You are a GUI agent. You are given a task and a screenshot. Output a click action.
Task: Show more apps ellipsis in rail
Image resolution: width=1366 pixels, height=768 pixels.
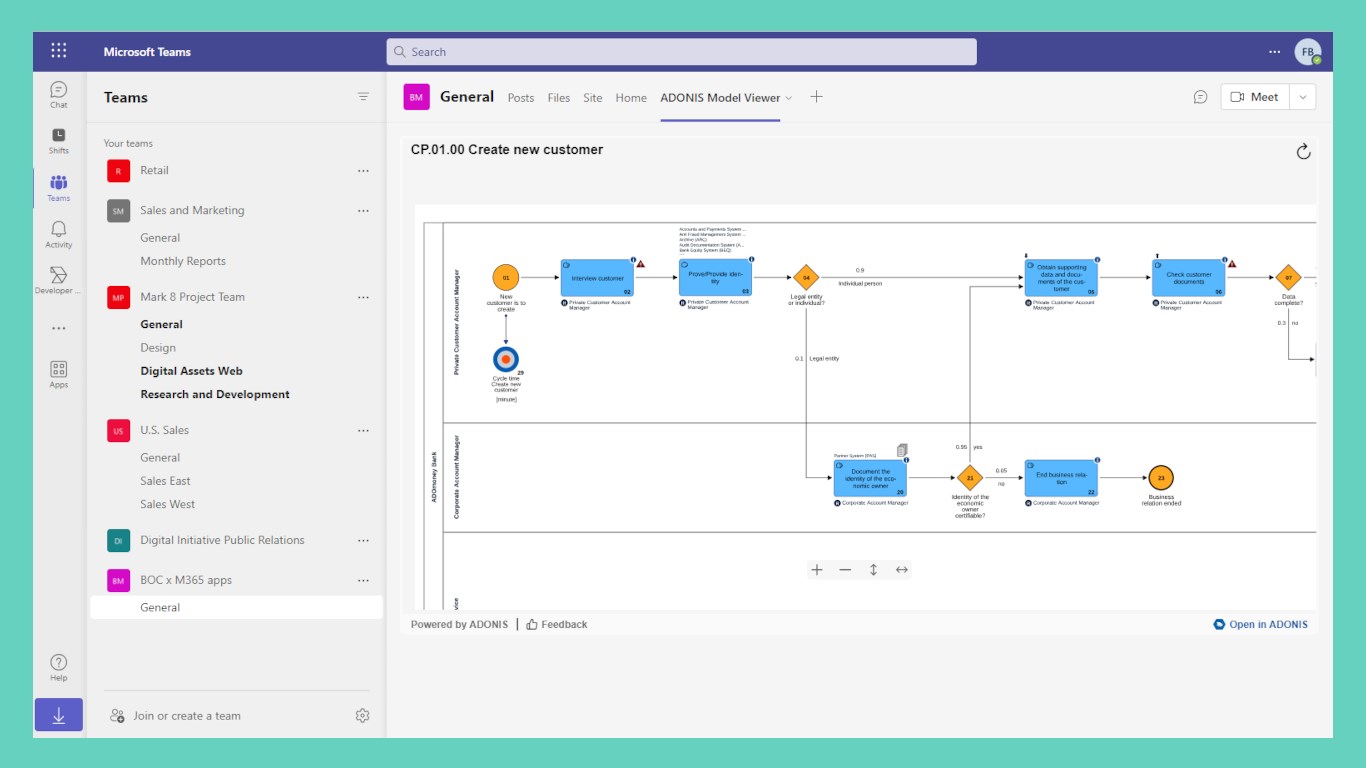pyautogui.click(x=59, y=328)
